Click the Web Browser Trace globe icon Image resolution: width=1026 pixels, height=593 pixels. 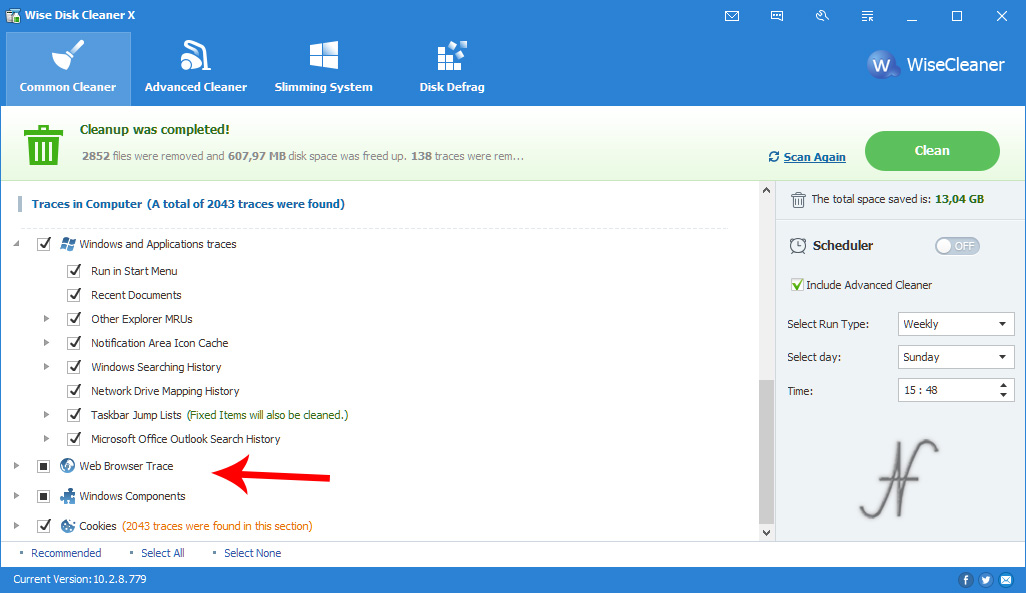click(x=67, y=465)
